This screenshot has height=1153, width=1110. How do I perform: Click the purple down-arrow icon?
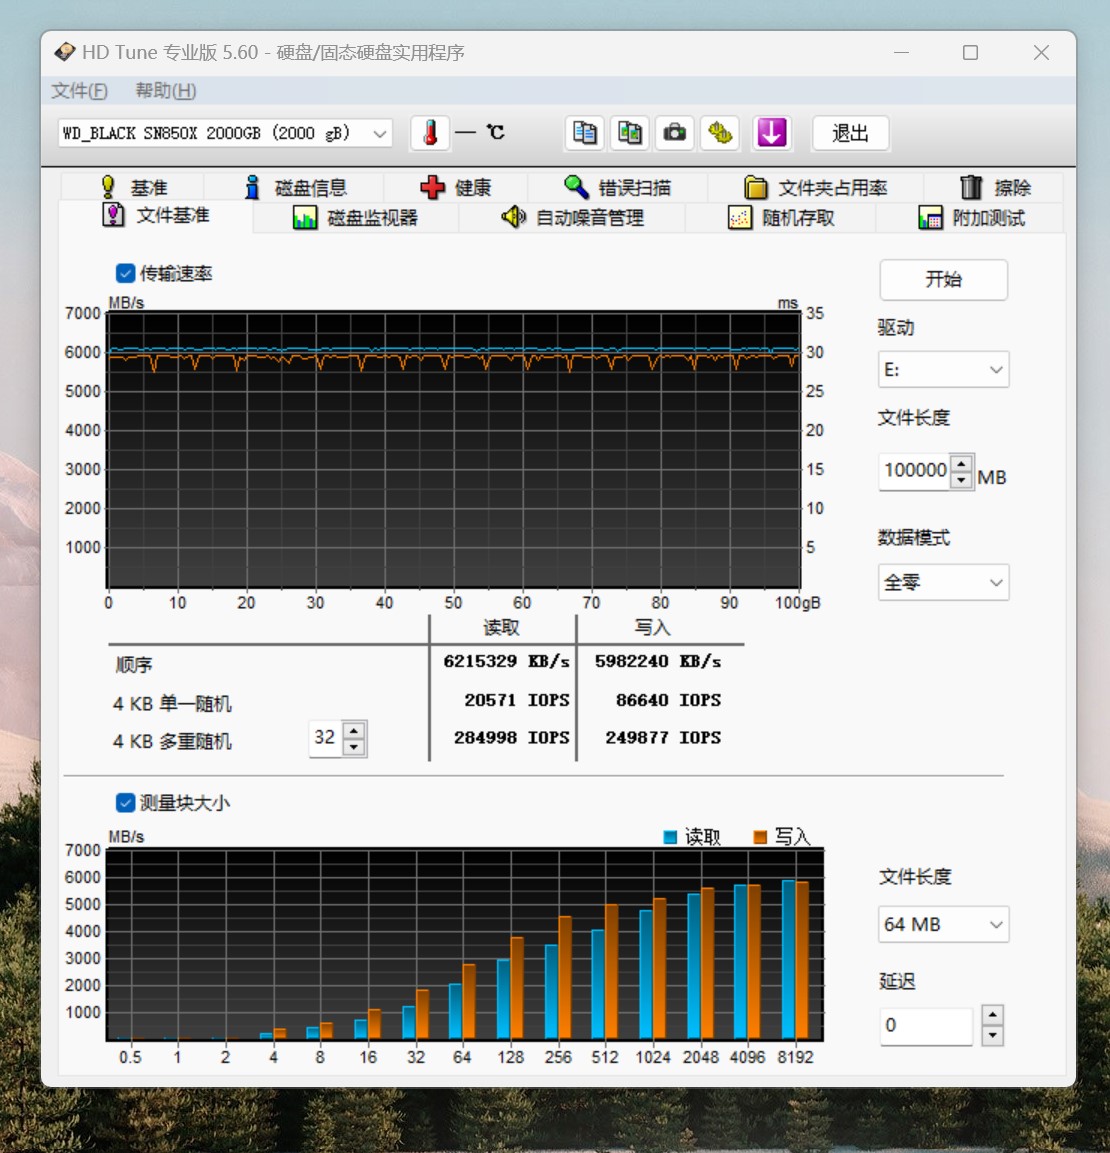[772, 133]
